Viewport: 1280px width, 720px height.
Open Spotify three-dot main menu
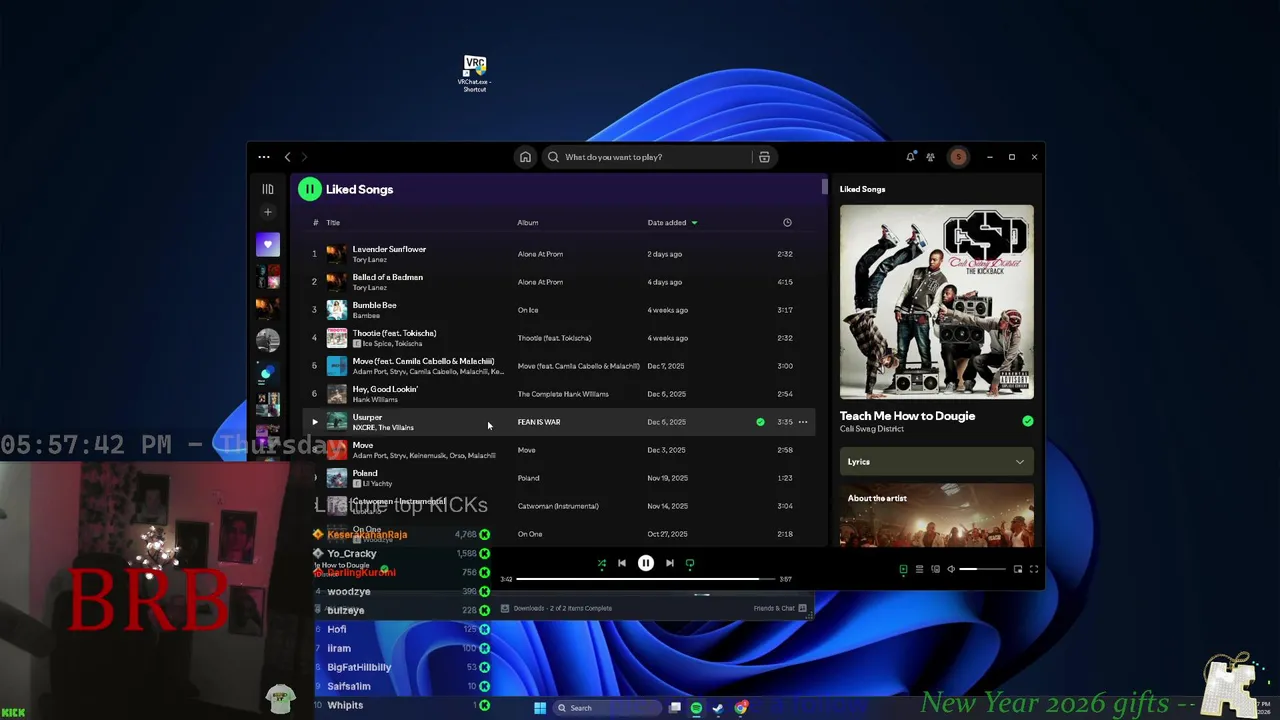[264, 157]
